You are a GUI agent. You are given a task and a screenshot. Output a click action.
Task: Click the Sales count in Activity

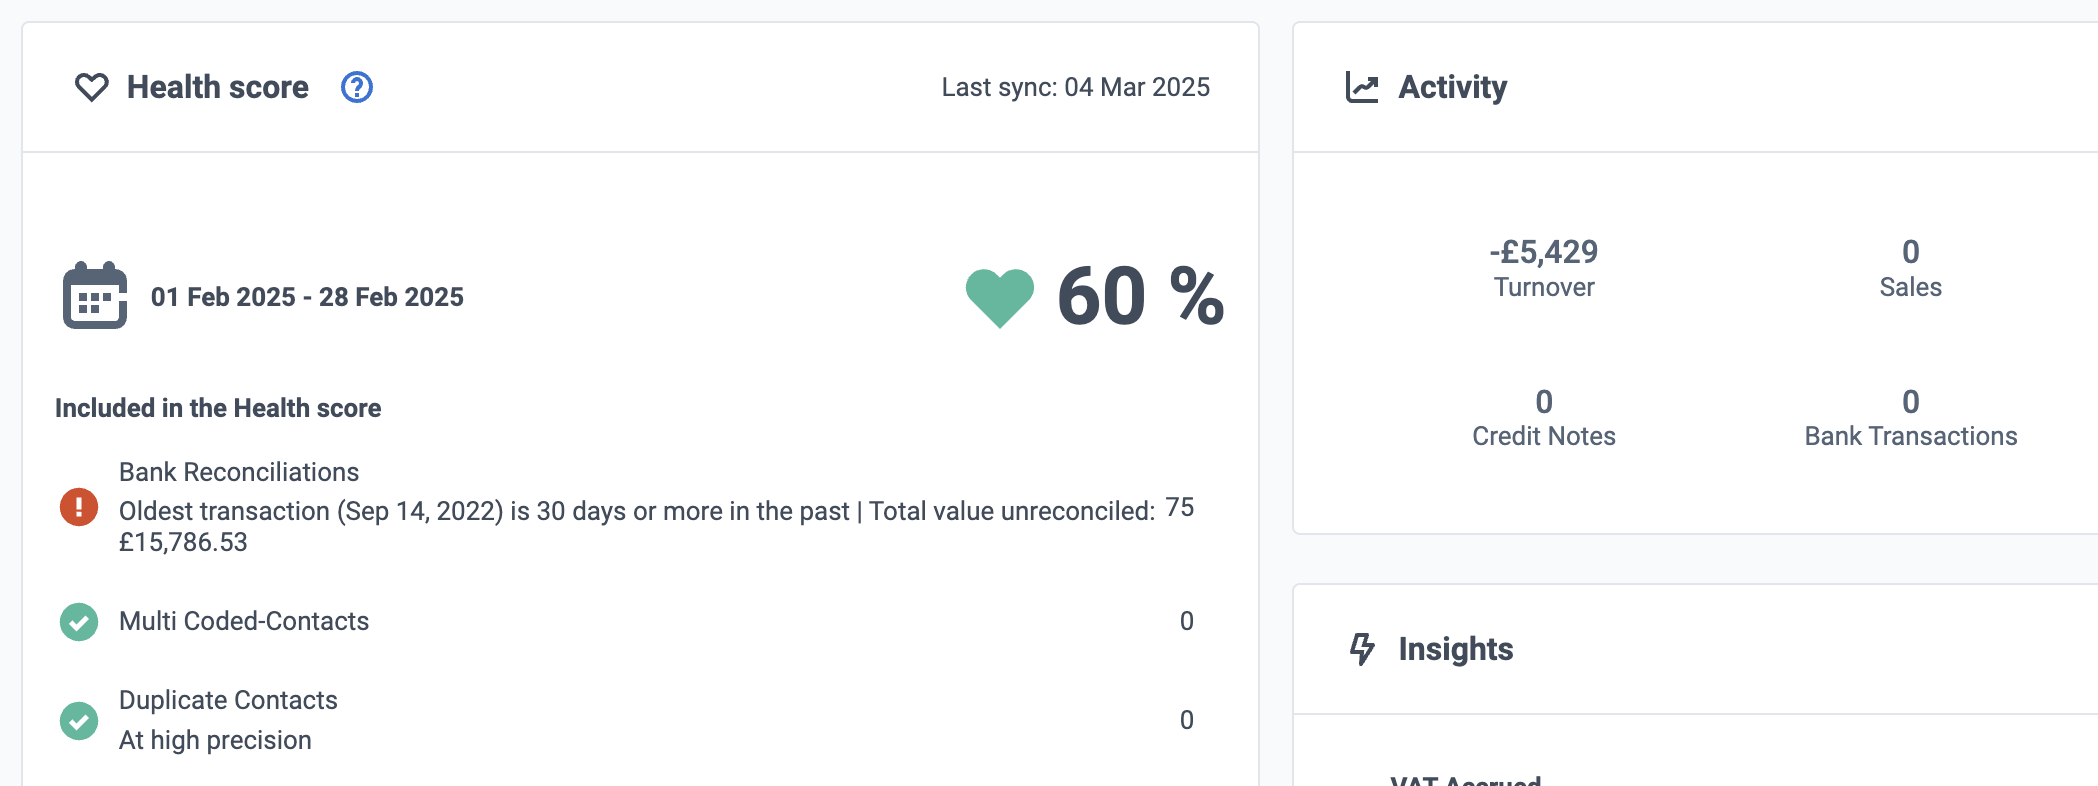click(1910, 252)
